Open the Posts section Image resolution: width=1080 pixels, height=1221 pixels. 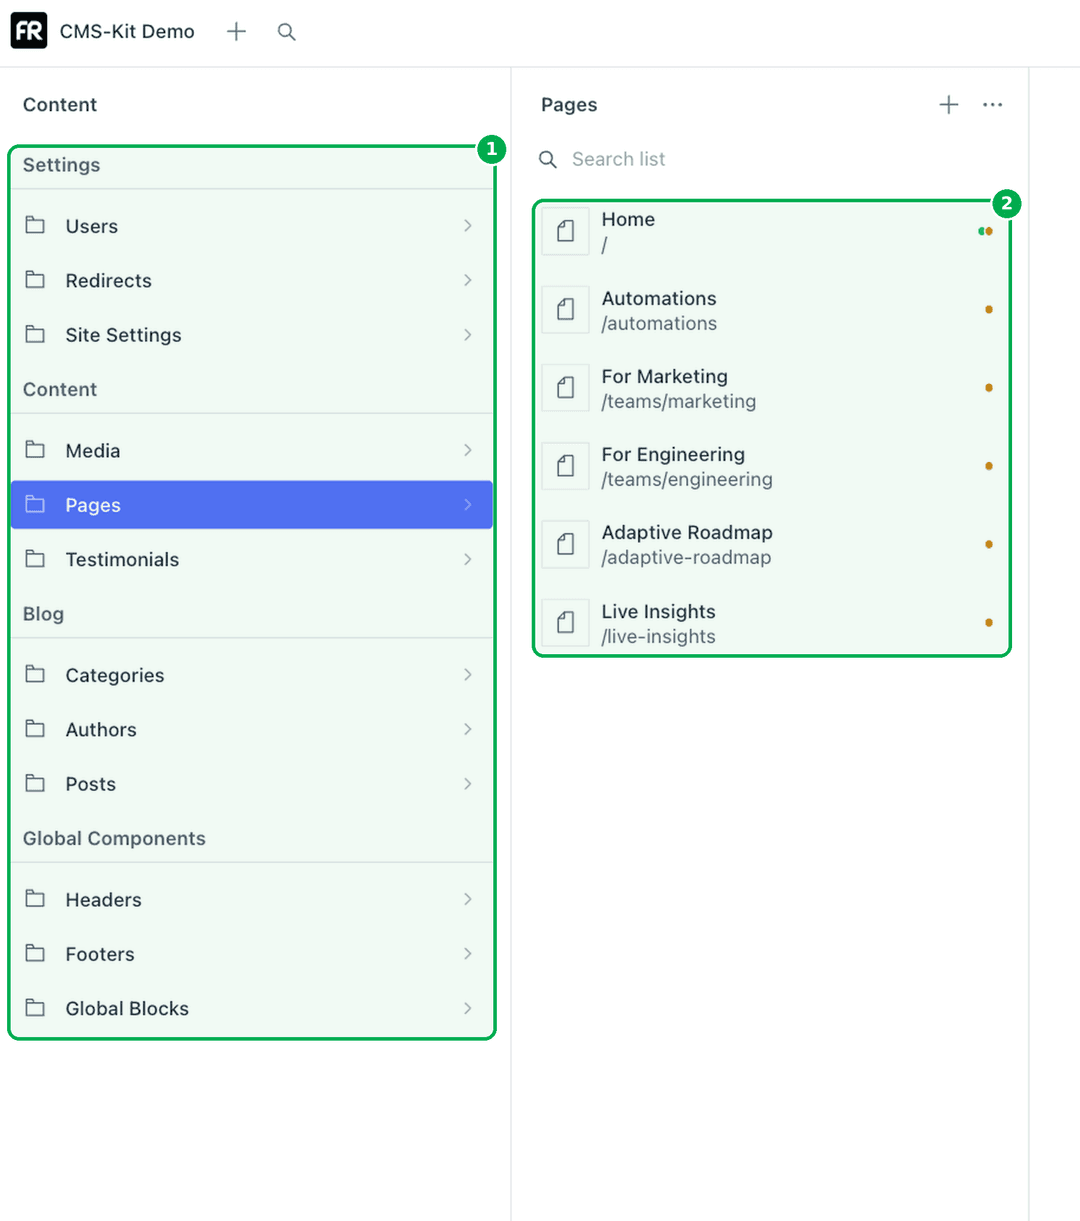click(252, 784)
